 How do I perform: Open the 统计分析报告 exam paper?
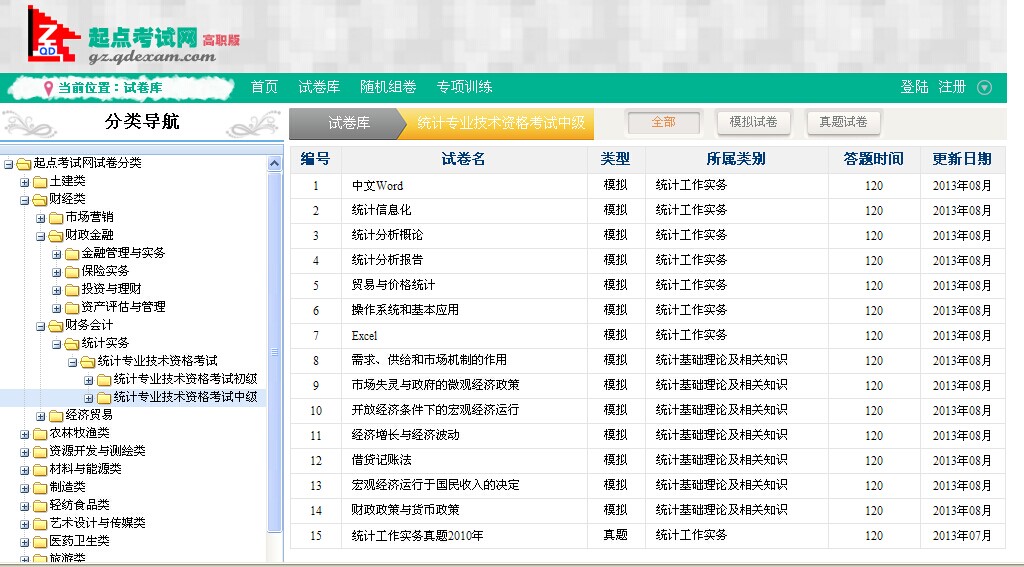(x=387, y=260)
